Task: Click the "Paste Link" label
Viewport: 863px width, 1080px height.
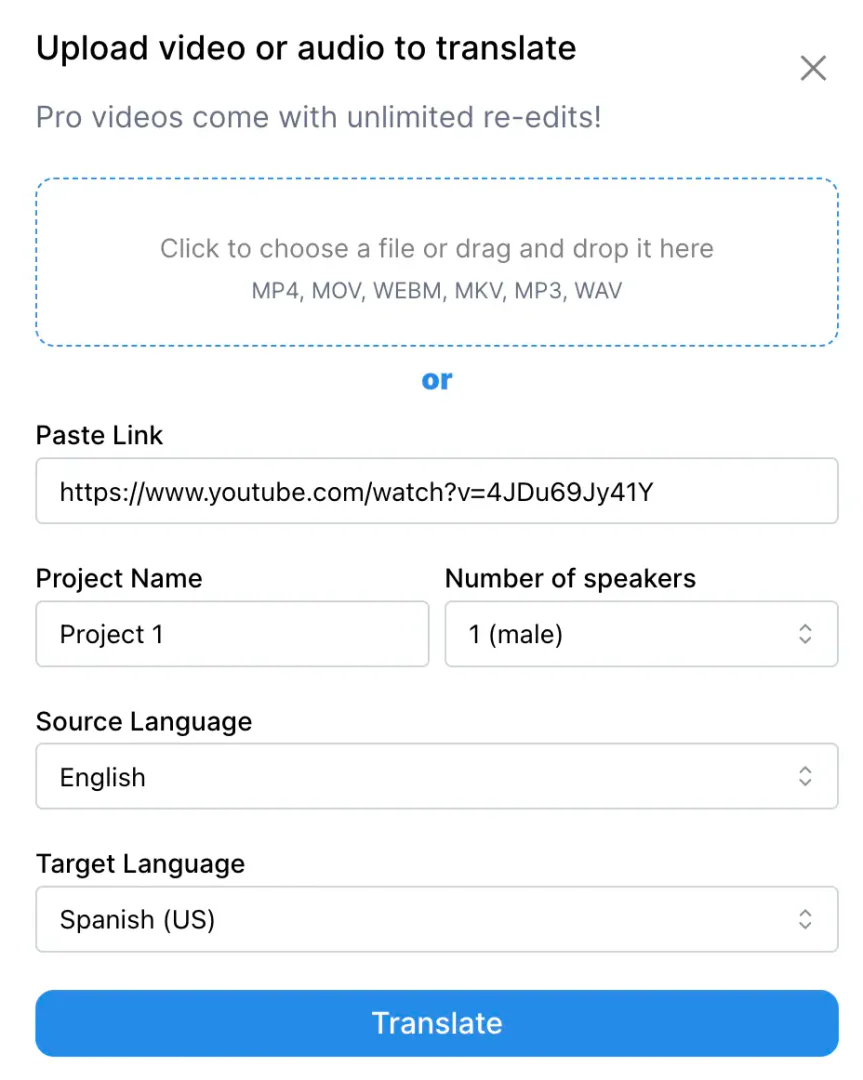Action: (x=99, y=435)
